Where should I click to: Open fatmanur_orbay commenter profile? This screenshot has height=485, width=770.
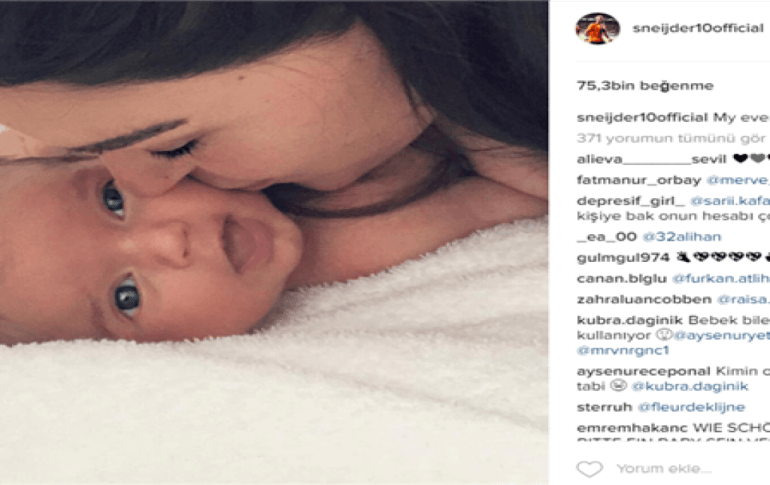[639, 180]
